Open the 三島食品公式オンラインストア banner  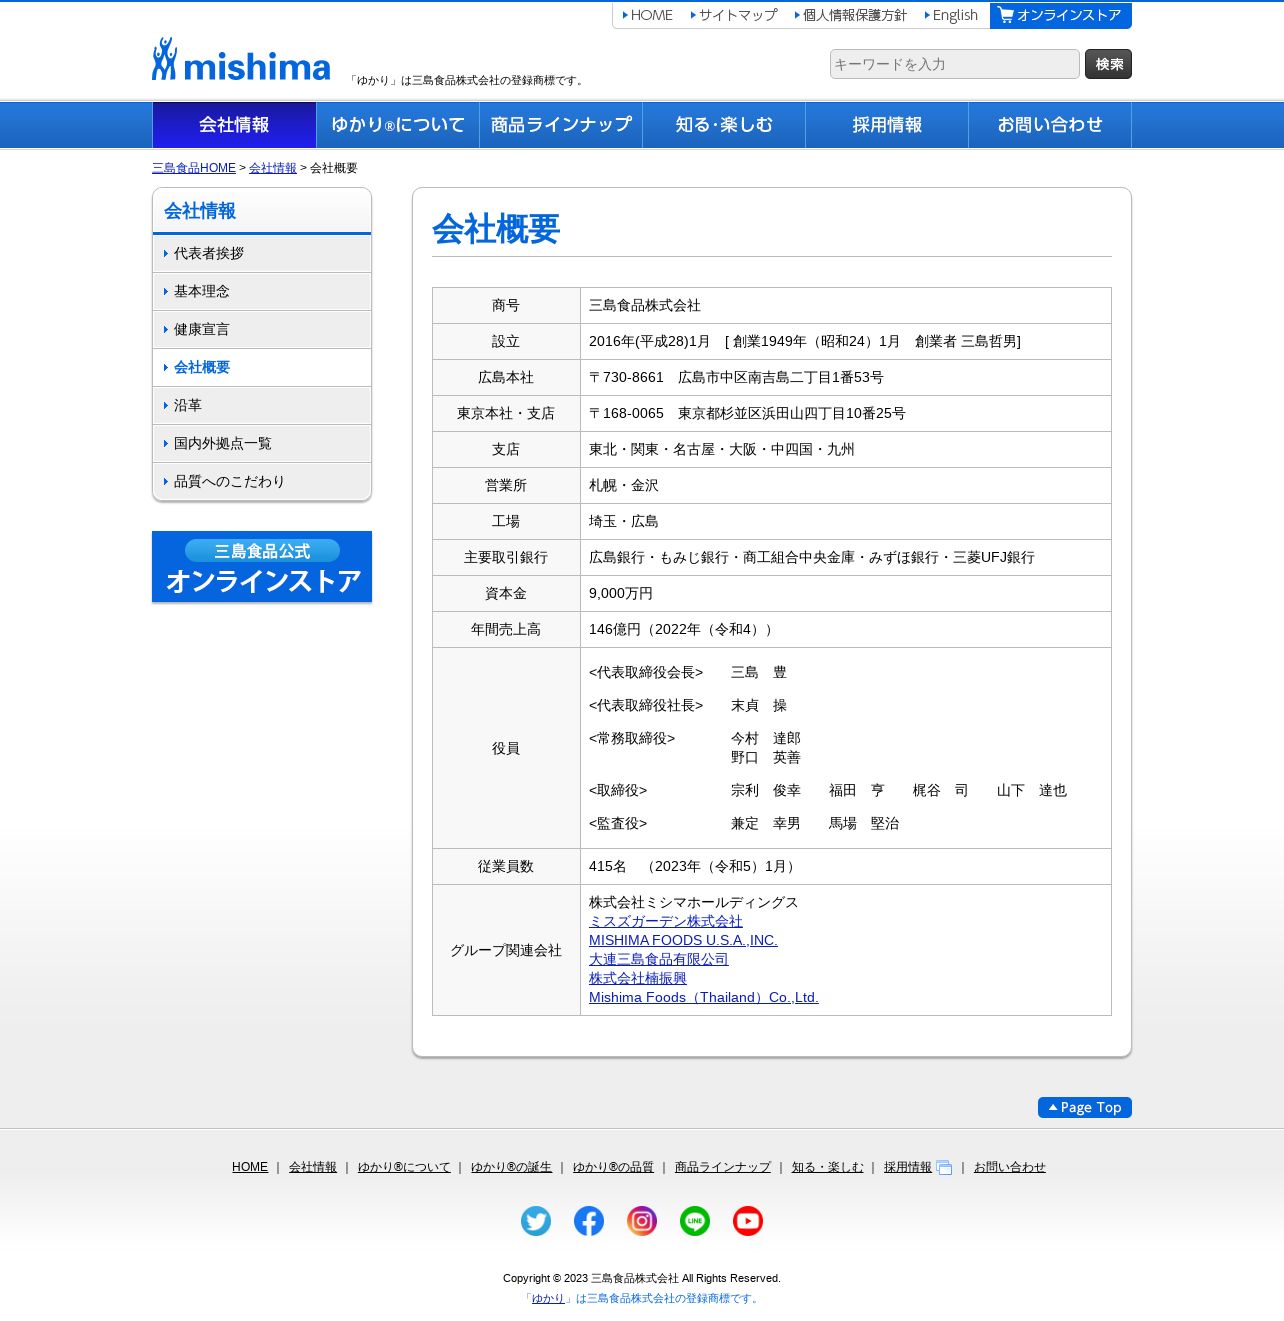click(x=262, y=567)
